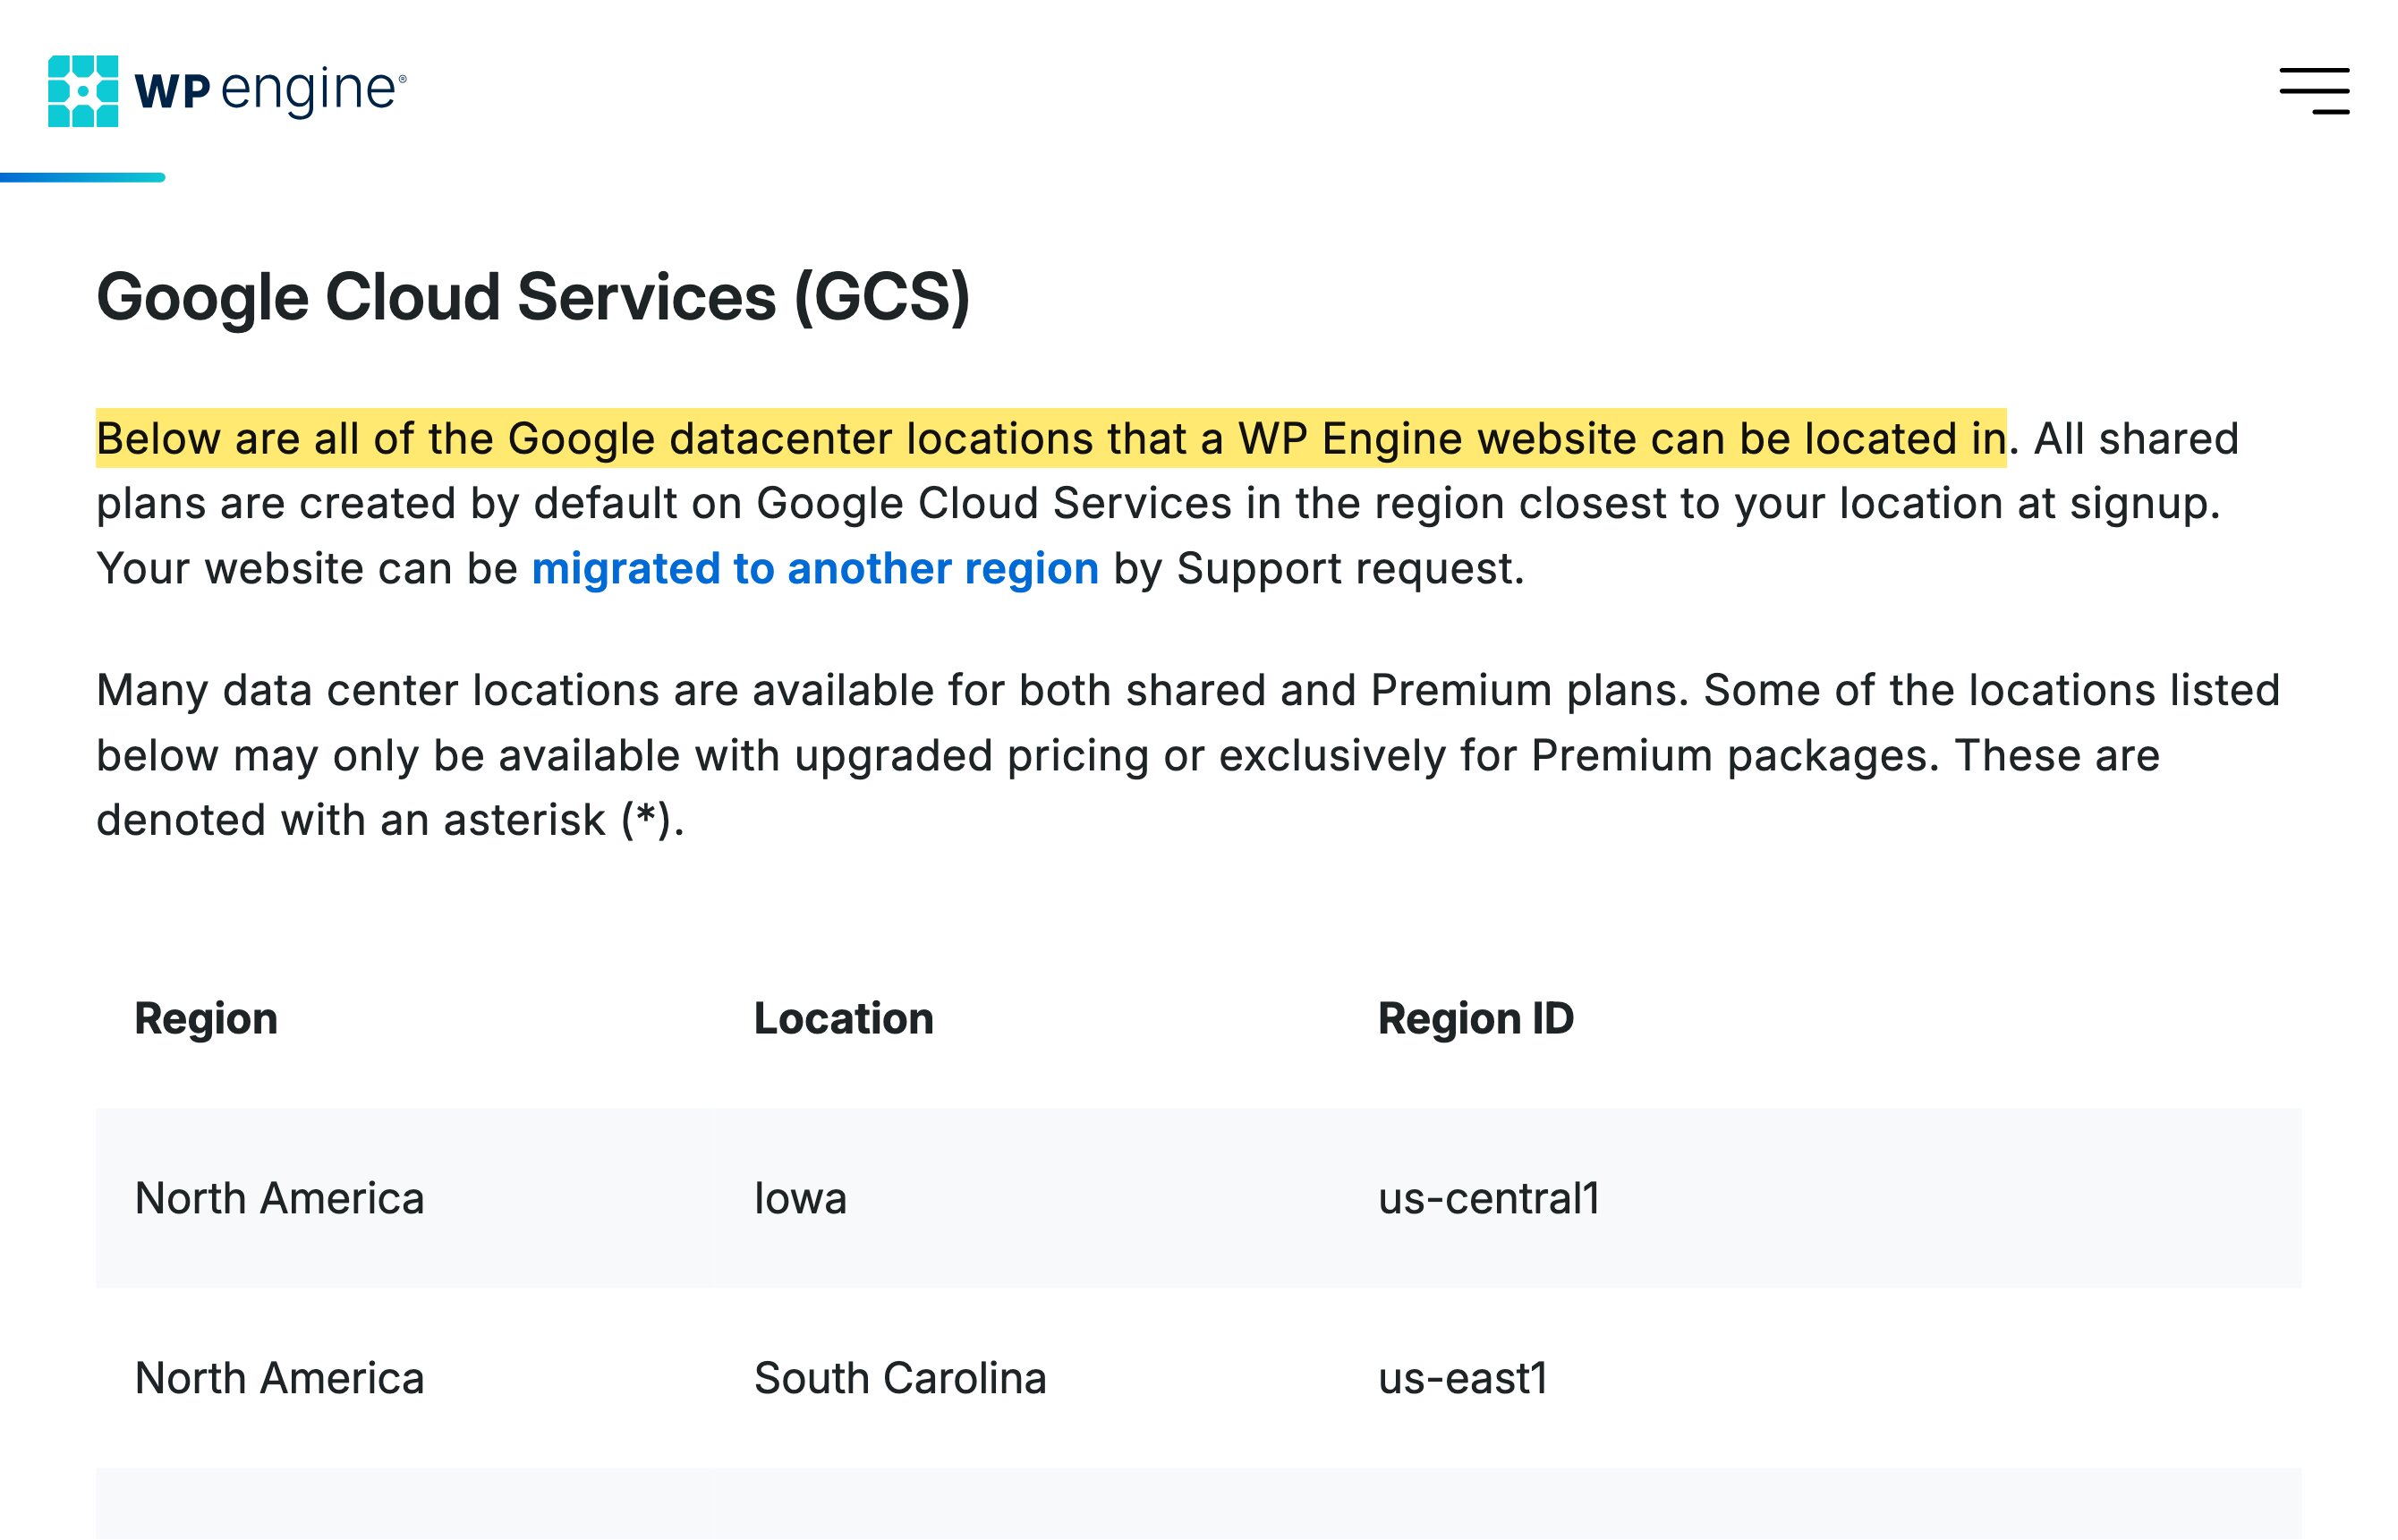
Task: Click the Region column header
Action: [206, 1019]
